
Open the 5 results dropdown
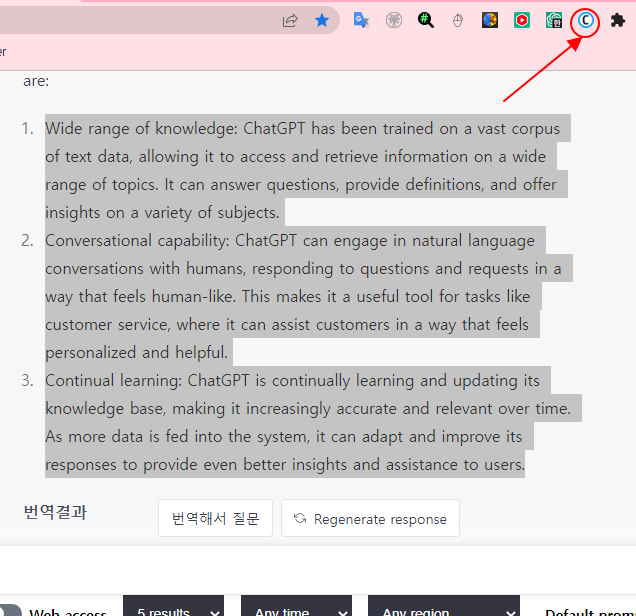[x=173, y=606]
